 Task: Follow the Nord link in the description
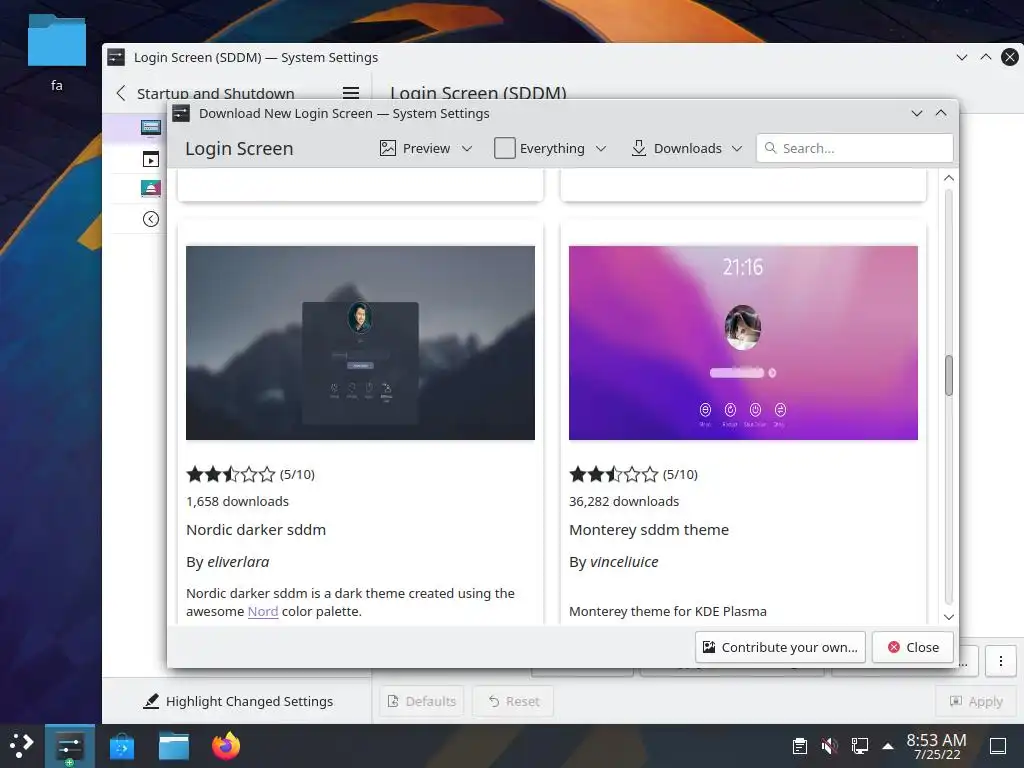coord(263,611)
